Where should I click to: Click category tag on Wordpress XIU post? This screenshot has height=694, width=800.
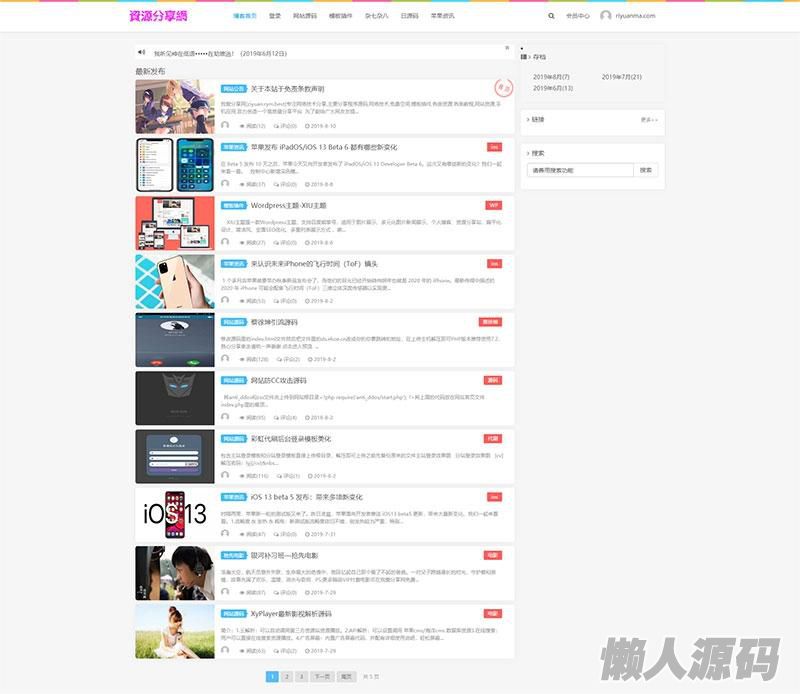[234, 205]
